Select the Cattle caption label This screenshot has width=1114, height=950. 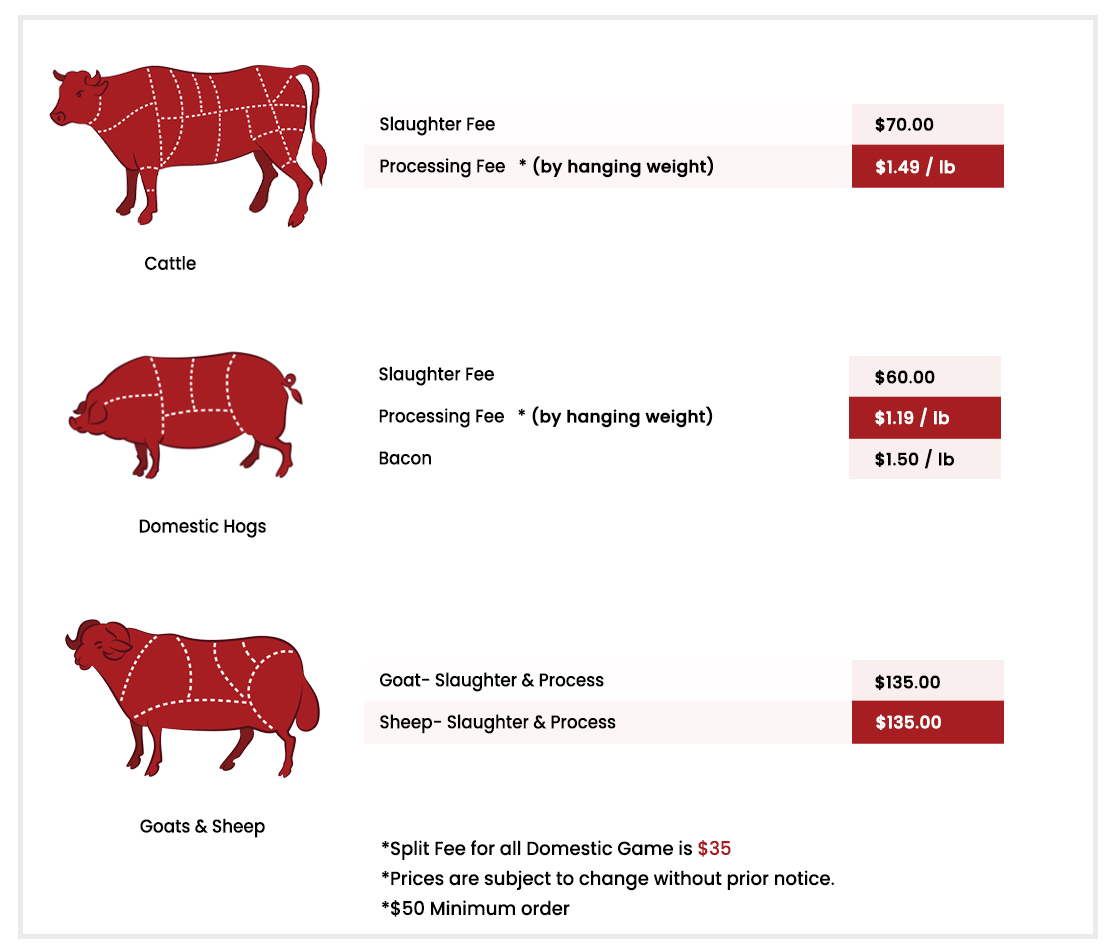(x=170, y=264)
